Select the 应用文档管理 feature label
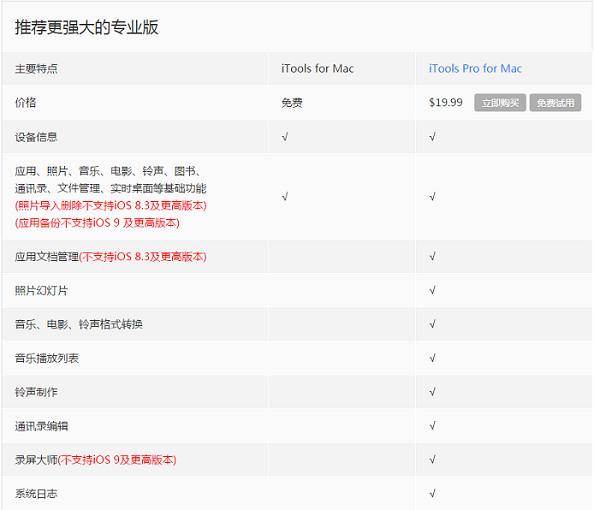This screenshot has width=594, height=510. tap(47, 257)
